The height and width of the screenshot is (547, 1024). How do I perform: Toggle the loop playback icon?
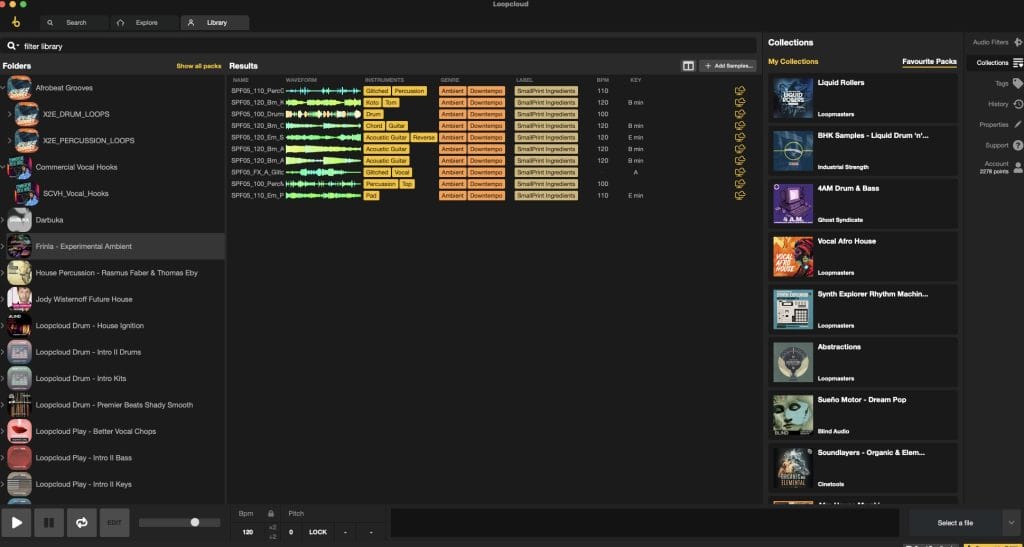(81, 522)
